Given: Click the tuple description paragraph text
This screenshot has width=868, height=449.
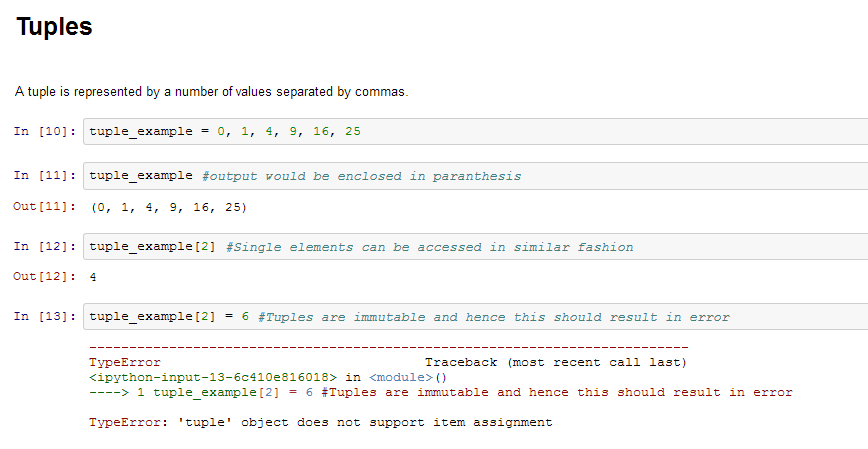Looking at the screenshot, I should click(x=211, y=92).
